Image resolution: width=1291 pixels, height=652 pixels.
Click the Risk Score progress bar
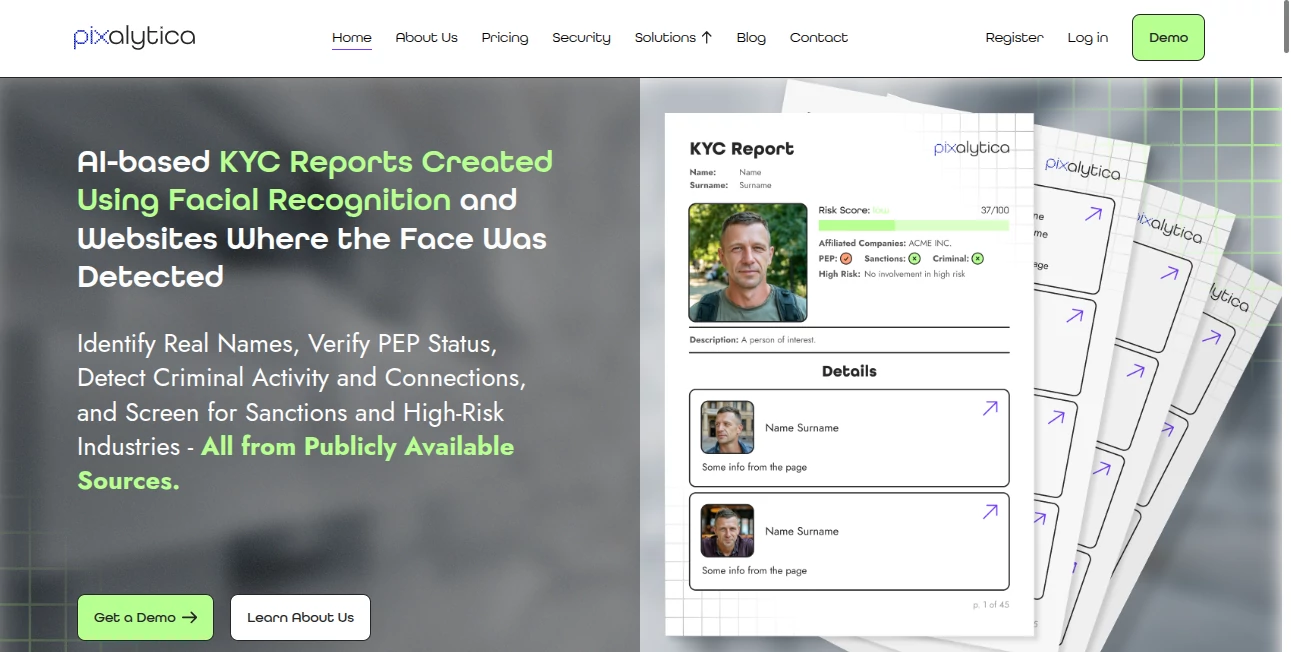pyautogui.click(x=913, y=226)
